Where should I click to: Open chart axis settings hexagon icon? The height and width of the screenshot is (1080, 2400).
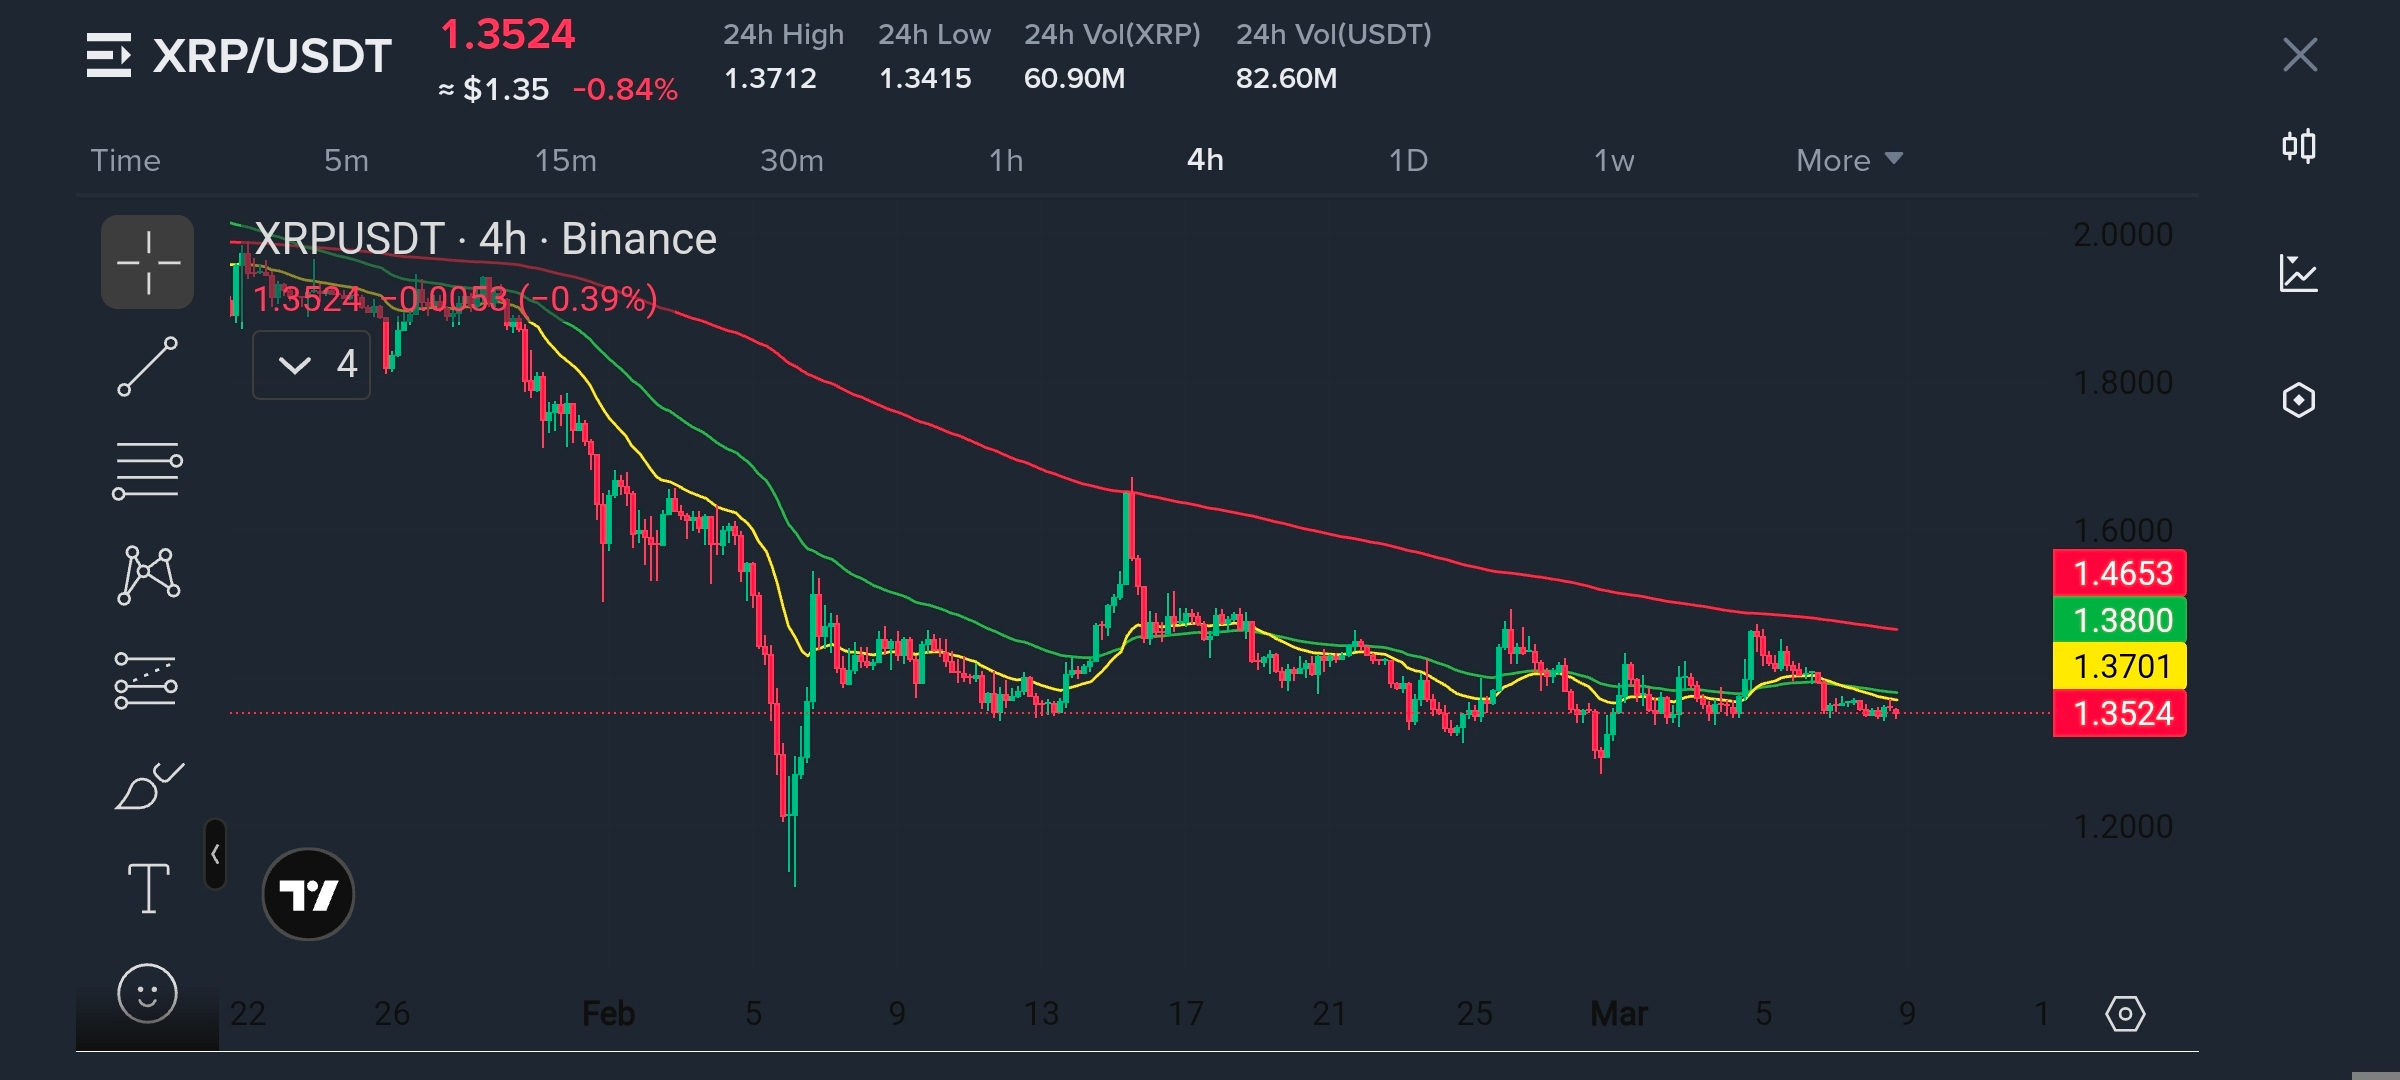coord(2124,1014)
